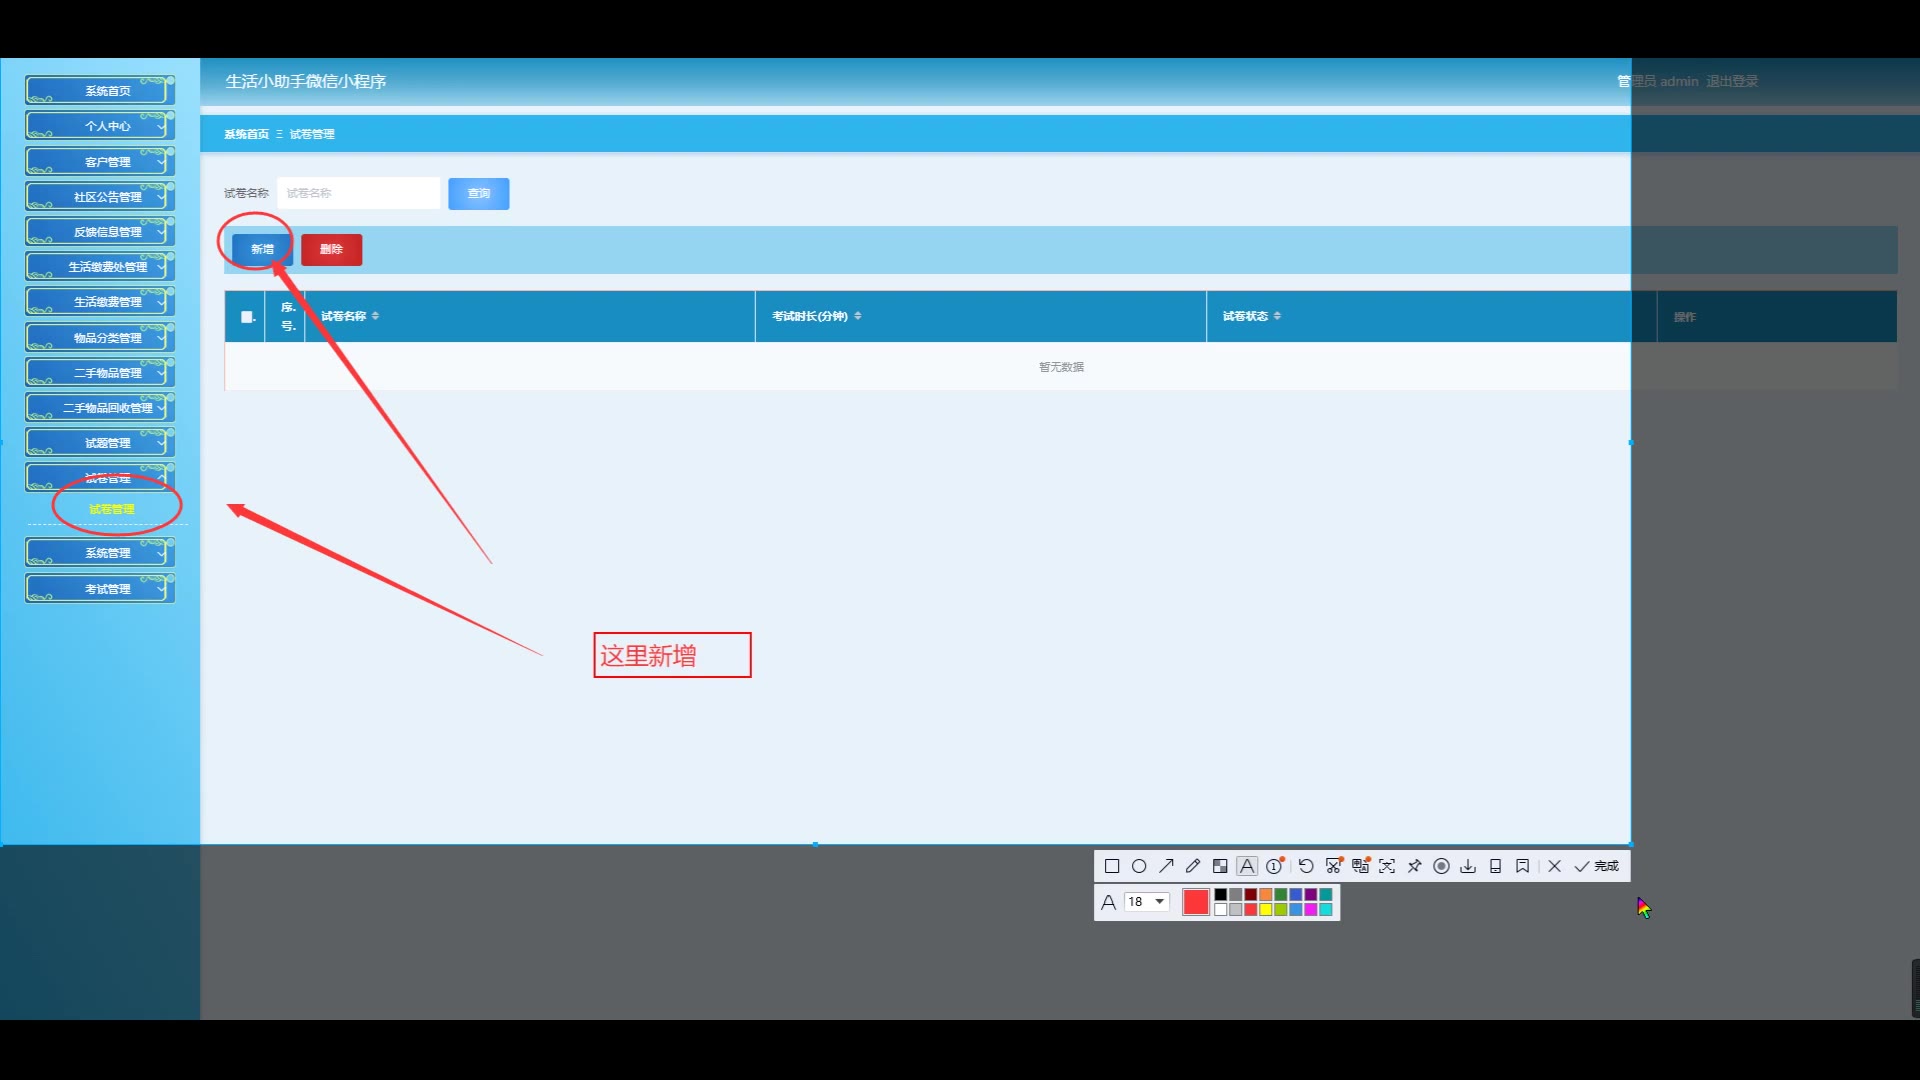Click the 操作 column header
The width and height of the screenshot is (1920, 1080).
1685,317
